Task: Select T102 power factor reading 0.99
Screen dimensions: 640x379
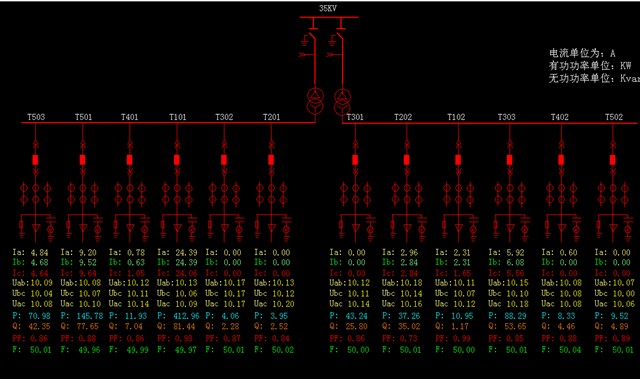Action: coord(462,339)
